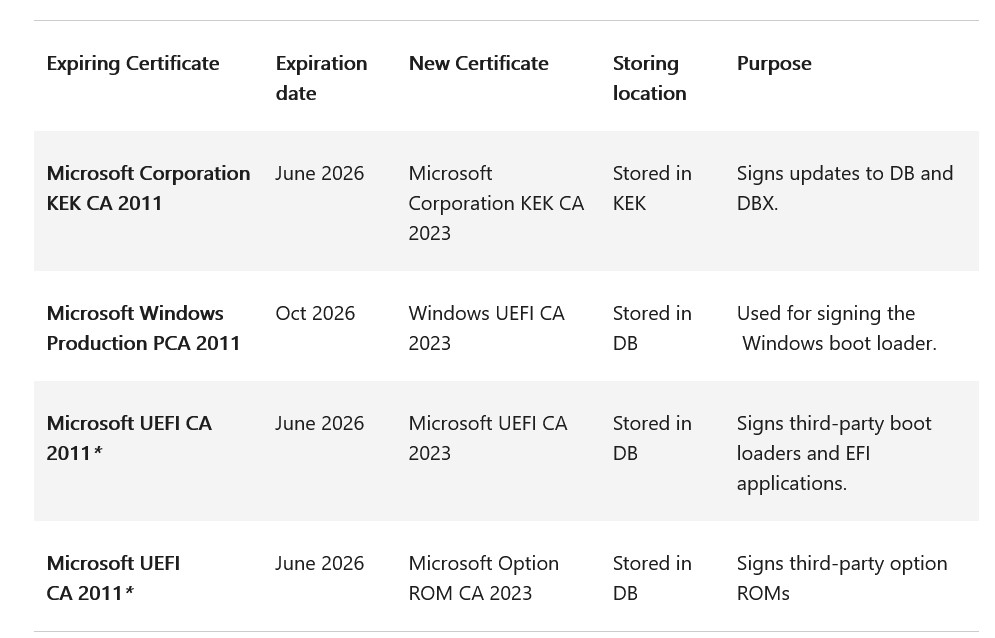Click Windows UEFI CA 2023 cell
The image size is (995, 638).
tap(486, 328)
